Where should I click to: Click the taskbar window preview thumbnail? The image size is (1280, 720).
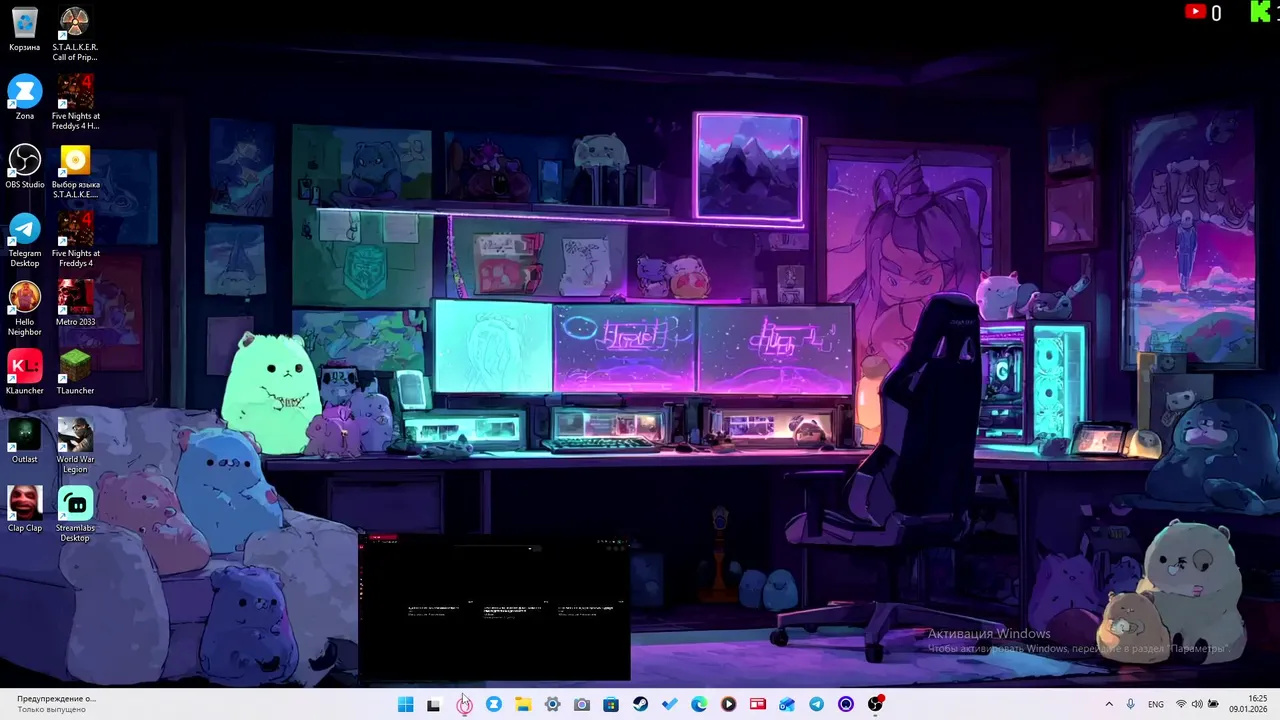[495, 609]
